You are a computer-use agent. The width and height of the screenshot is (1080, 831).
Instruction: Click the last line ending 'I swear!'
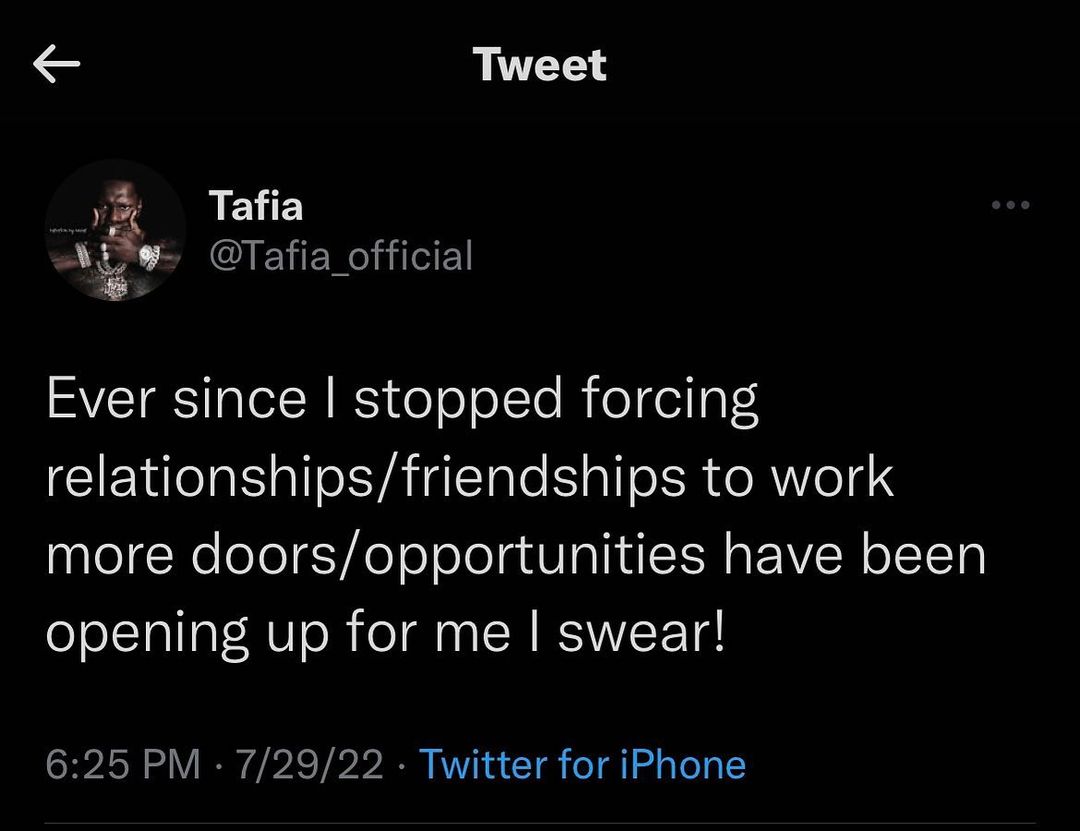pyautogui.click(x=385, y=634)
